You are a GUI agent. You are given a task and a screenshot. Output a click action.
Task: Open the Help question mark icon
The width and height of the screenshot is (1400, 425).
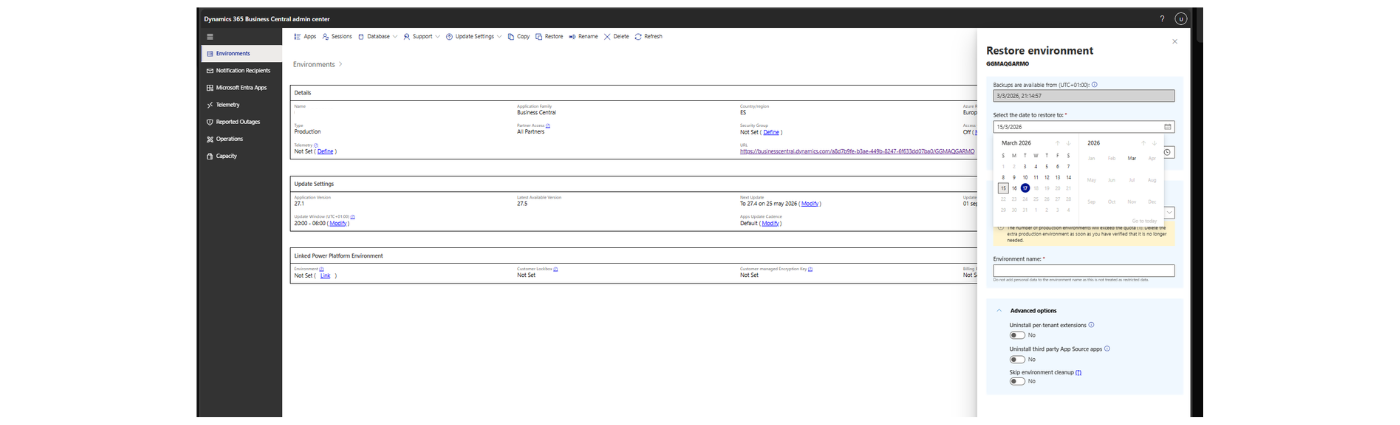(1161, 19)
